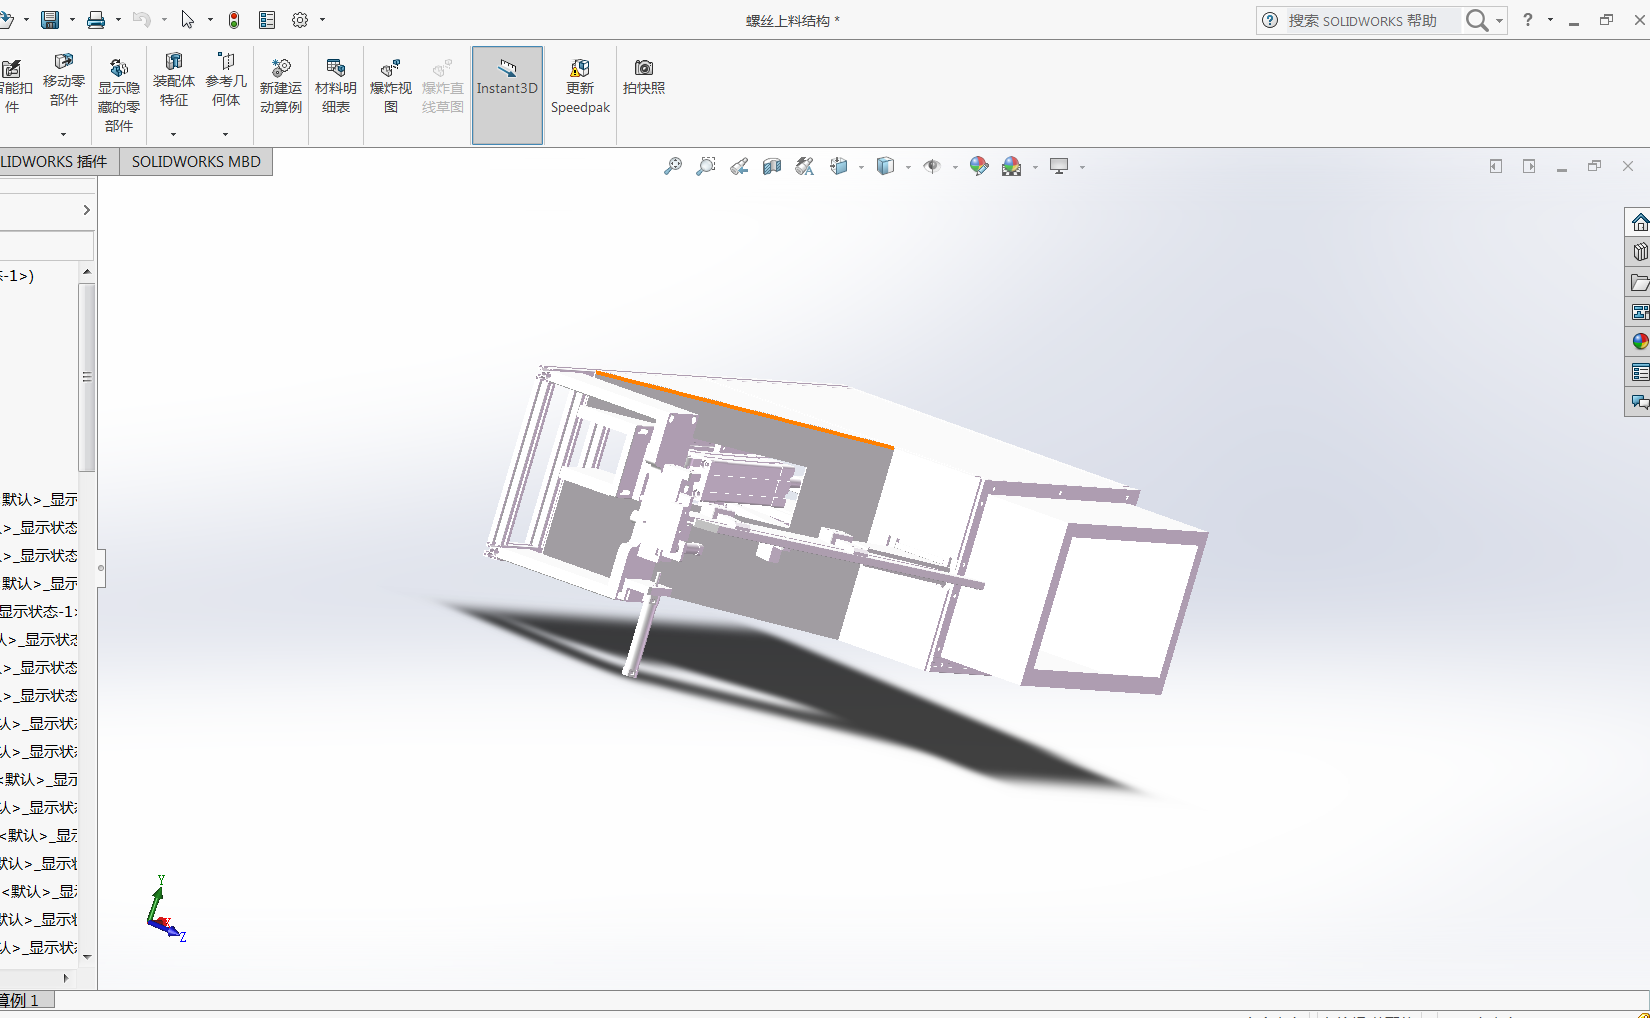Click the View Orientation cube icon

tap(838, 166)
